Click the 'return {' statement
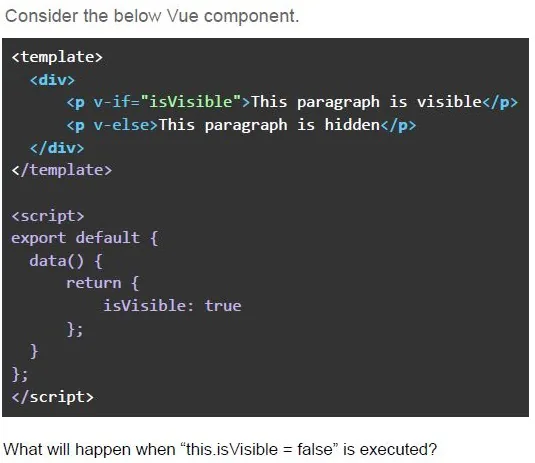Viewport: 535px width, 463px height. (102, 283)
